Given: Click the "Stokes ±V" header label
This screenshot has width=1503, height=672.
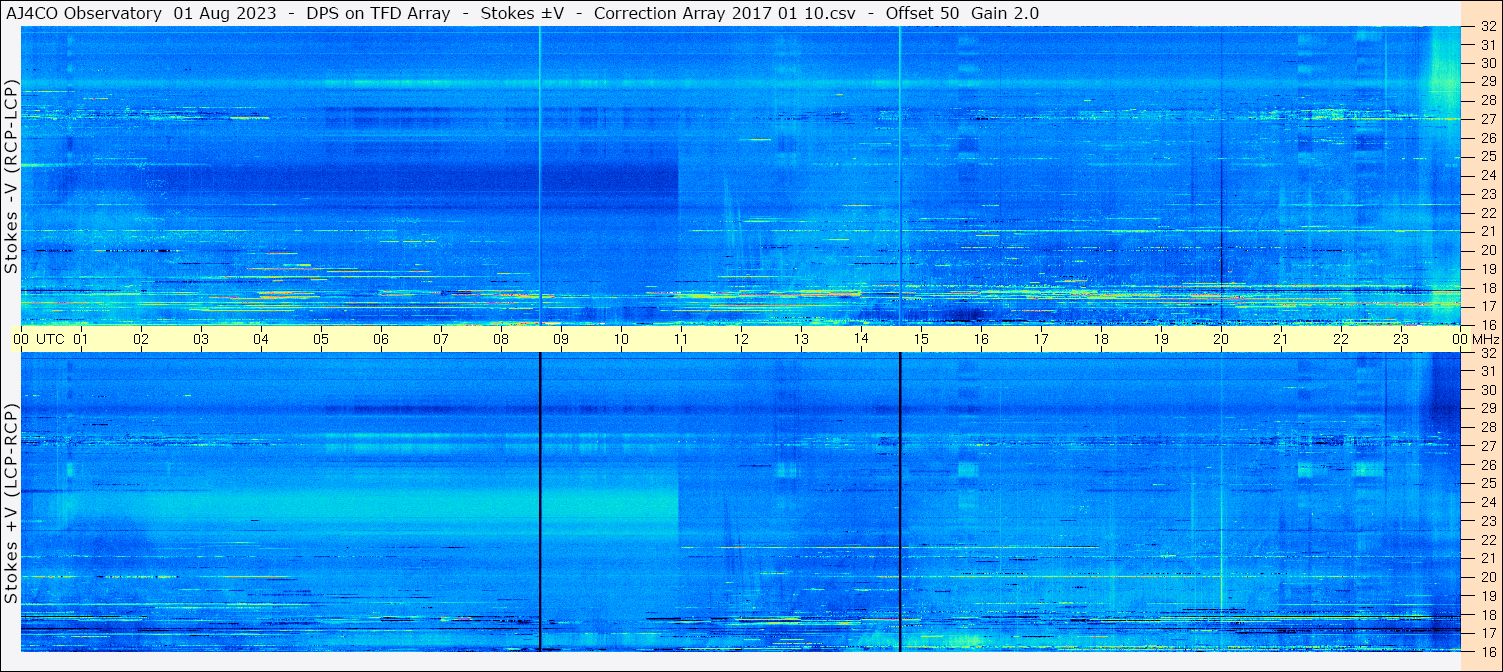Looking at the screenshot, I should pyautogui.click(x=522, y=13).
